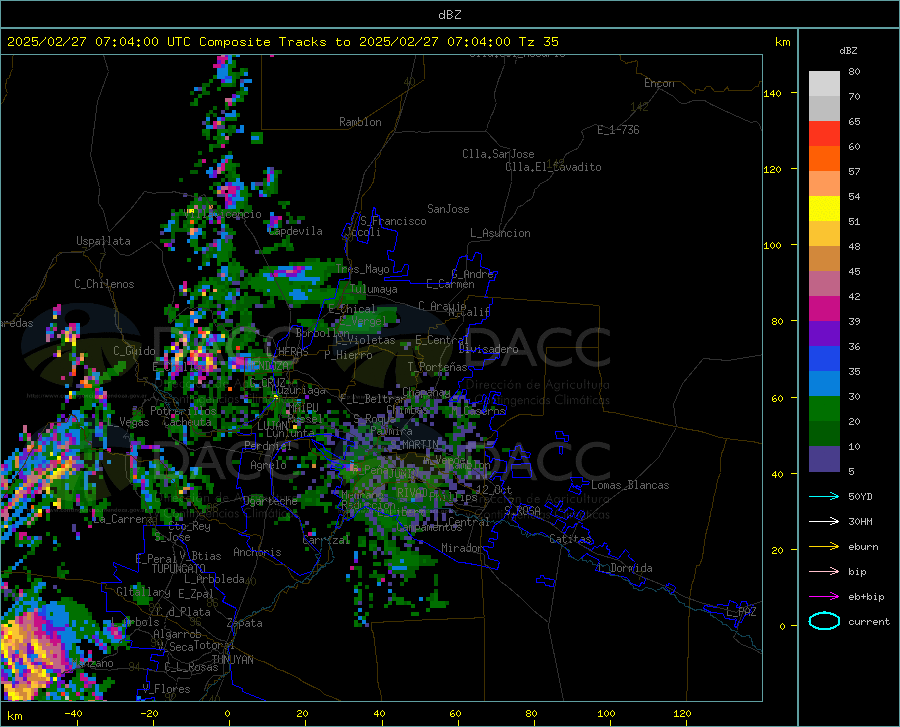Click the 'S_Francisco' map label

coord(393,221)
